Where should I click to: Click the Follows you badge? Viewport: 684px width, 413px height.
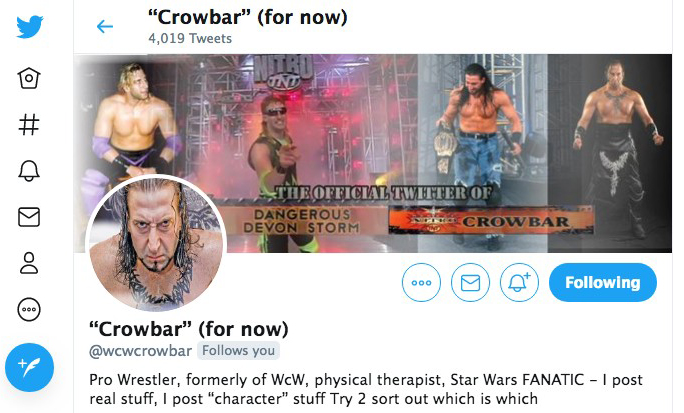point(238,351)
